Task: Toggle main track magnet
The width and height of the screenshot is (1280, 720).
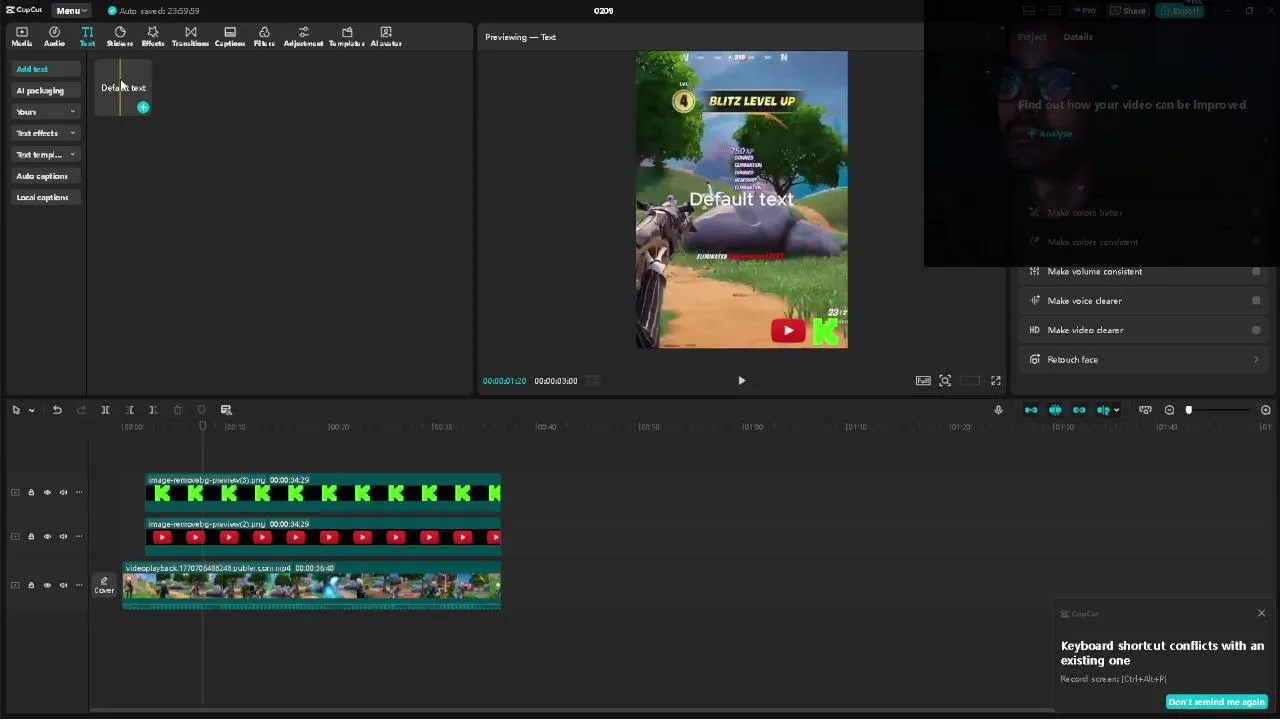Action: coord(1031,410)
